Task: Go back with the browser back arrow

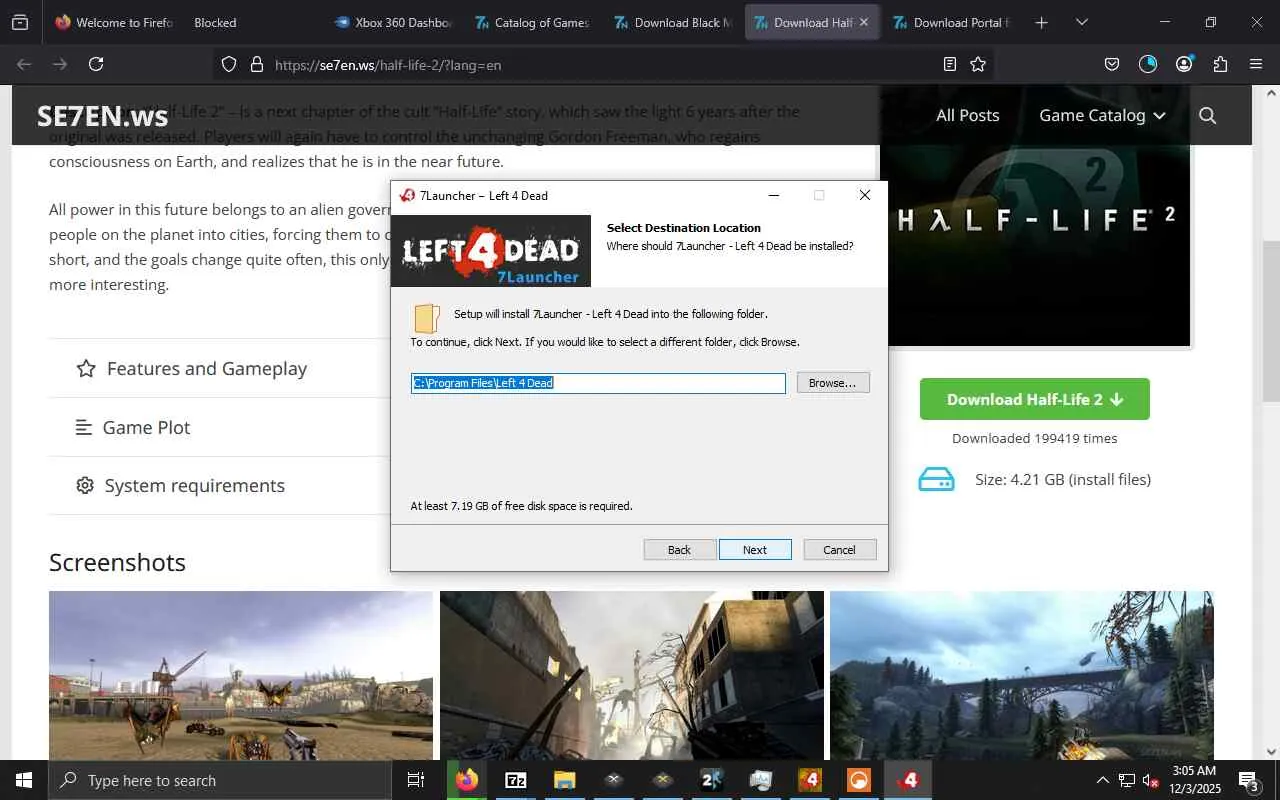Action: 24,64
